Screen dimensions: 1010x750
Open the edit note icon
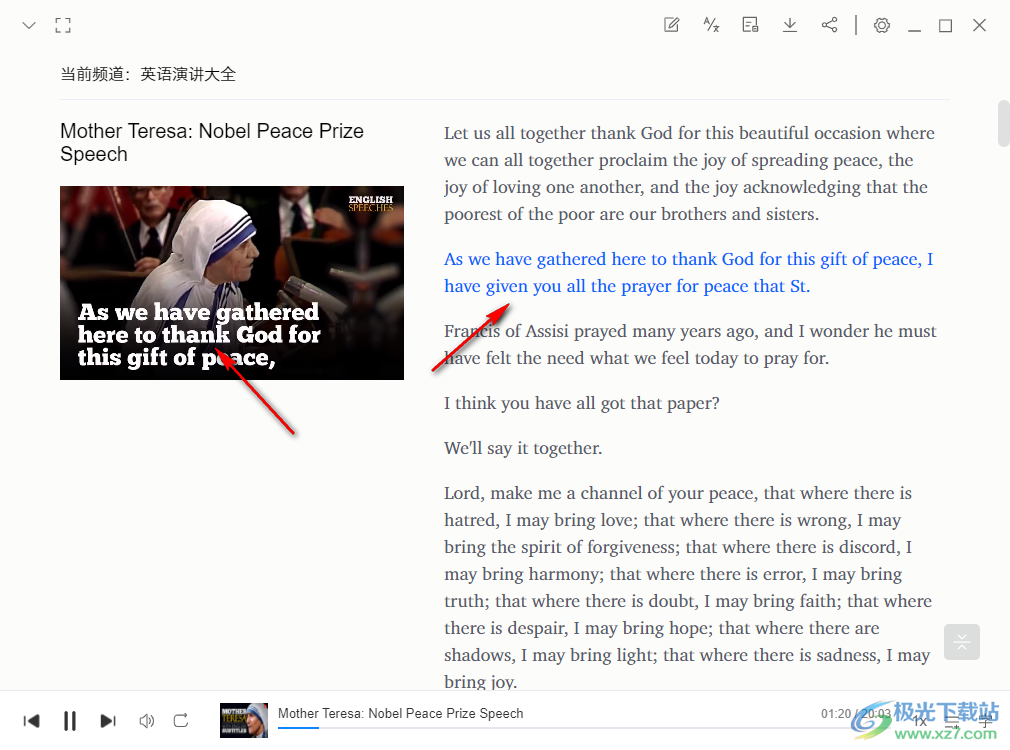coord(672,25)
